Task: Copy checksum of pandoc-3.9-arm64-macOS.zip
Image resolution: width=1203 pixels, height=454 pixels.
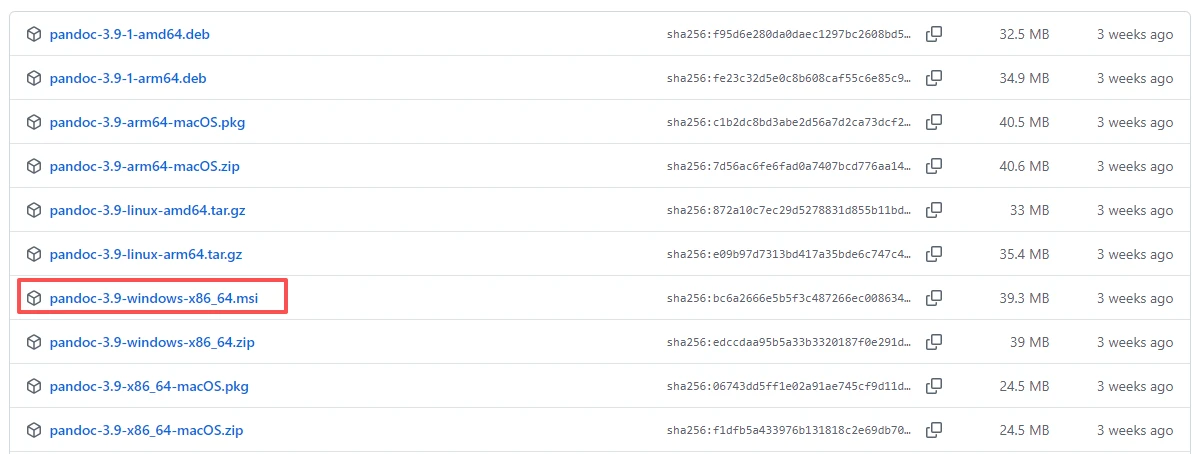Action: click(934, 166)
